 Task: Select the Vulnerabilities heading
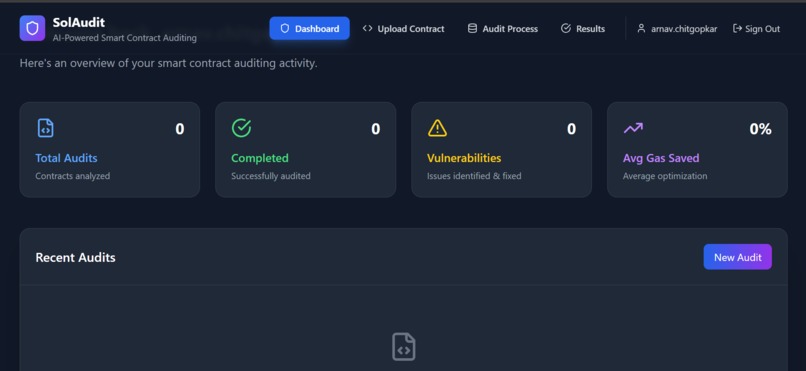pyautogui.click(x=464, y=158)
